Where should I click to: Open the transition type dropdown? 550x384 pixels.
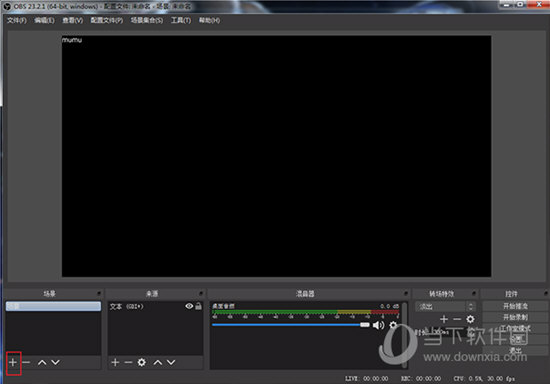(x=445, y=306)
